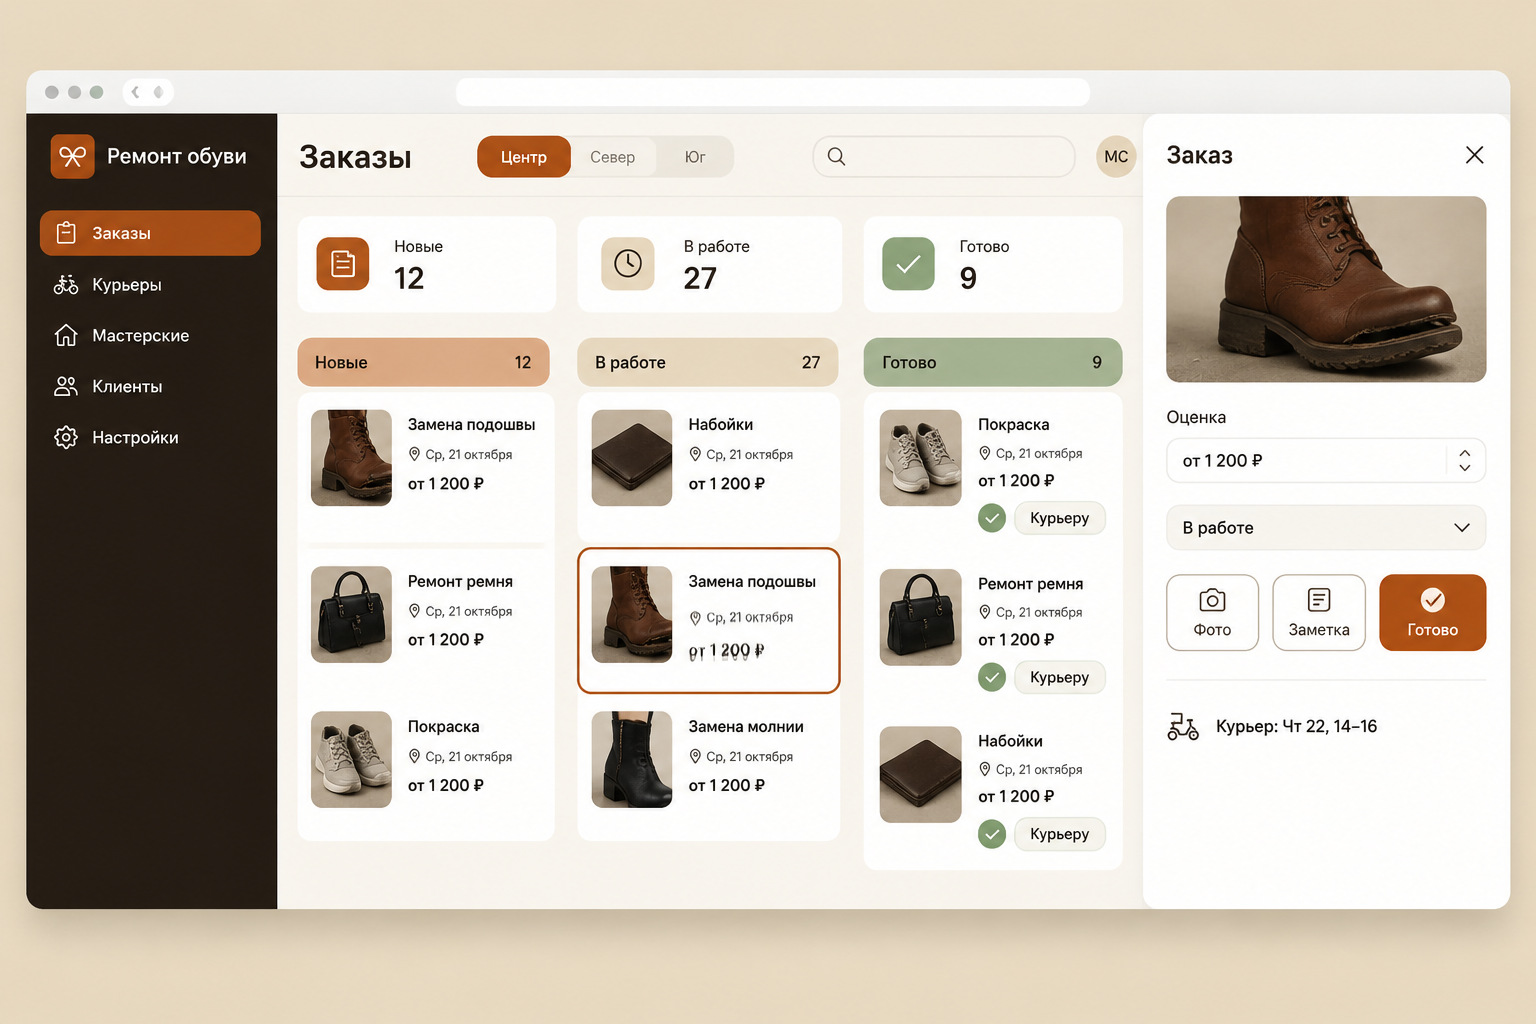Switch to the Север tab
The height and width of the screenshot is (1024, 1536).
(x=612, y=157)
